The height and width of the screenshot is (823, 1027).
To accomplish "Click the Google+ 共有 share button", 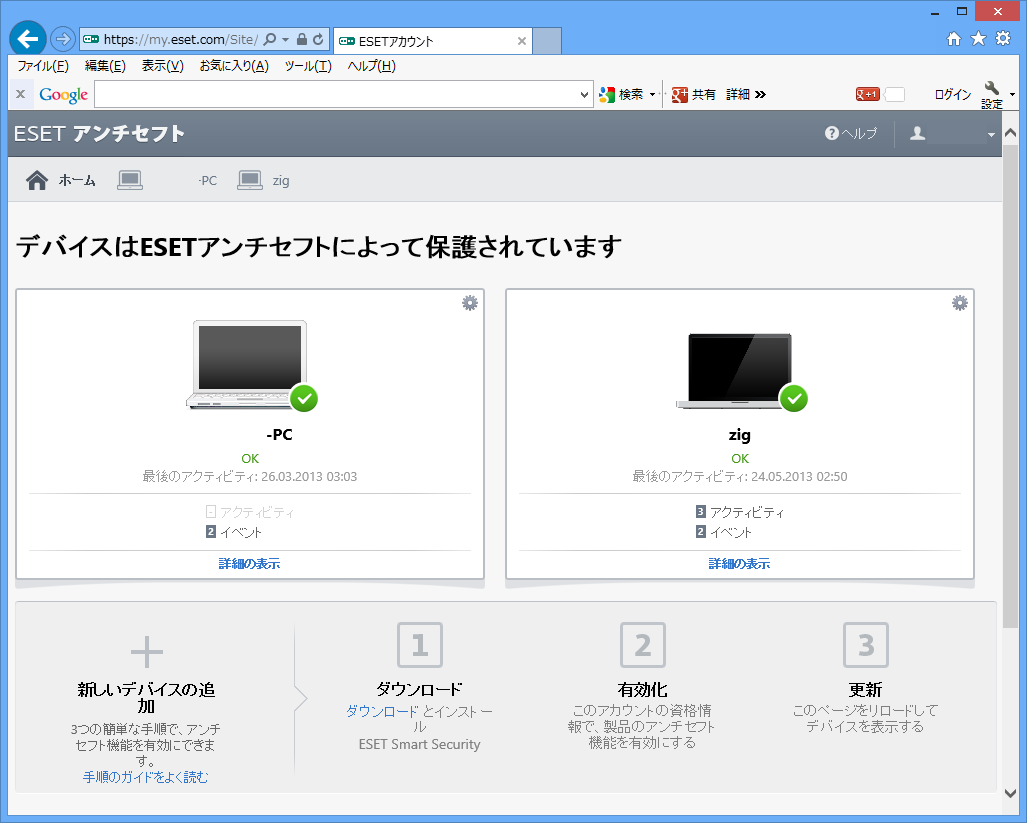I will 694,94.
